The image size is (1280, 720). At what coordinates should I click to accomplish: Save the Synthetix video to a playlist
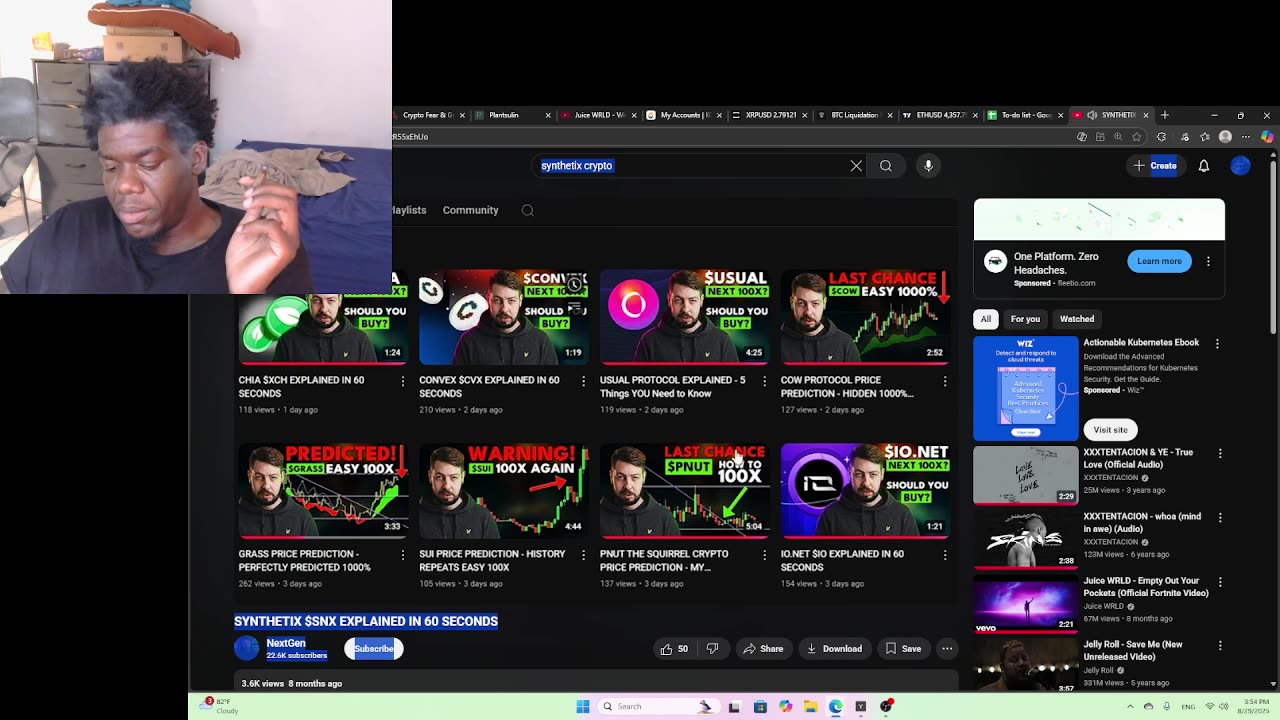tap(903, 649)
